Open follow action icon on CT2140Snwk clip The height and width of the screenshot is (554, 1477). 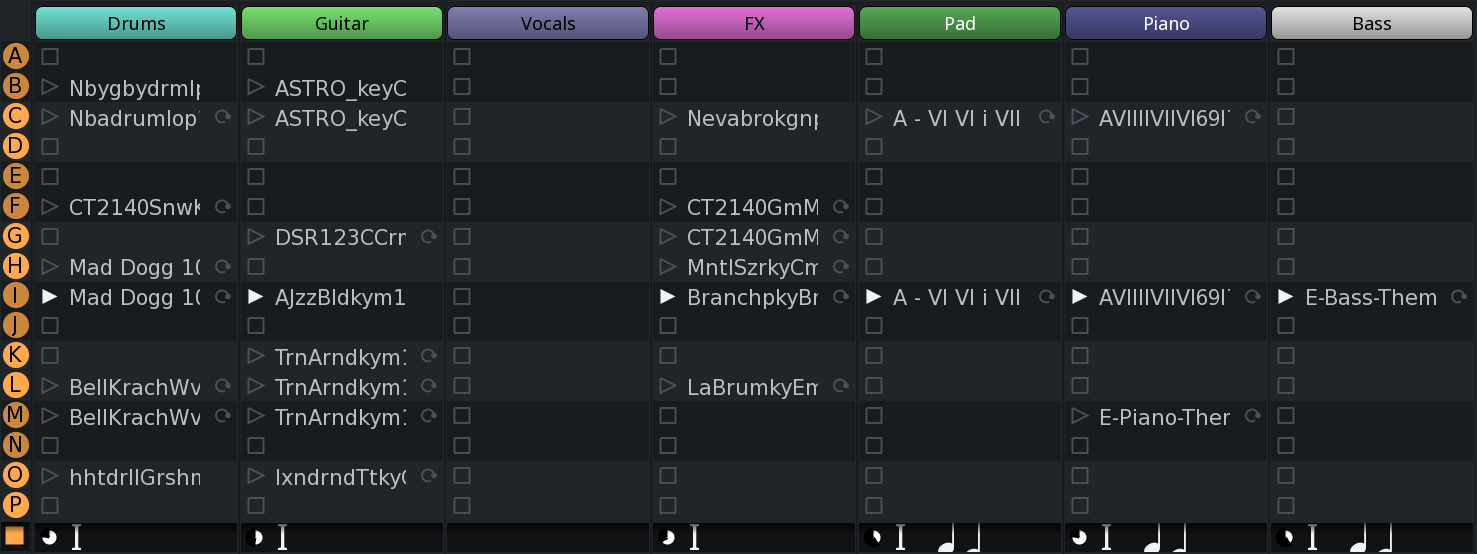[x=223, y=207]
